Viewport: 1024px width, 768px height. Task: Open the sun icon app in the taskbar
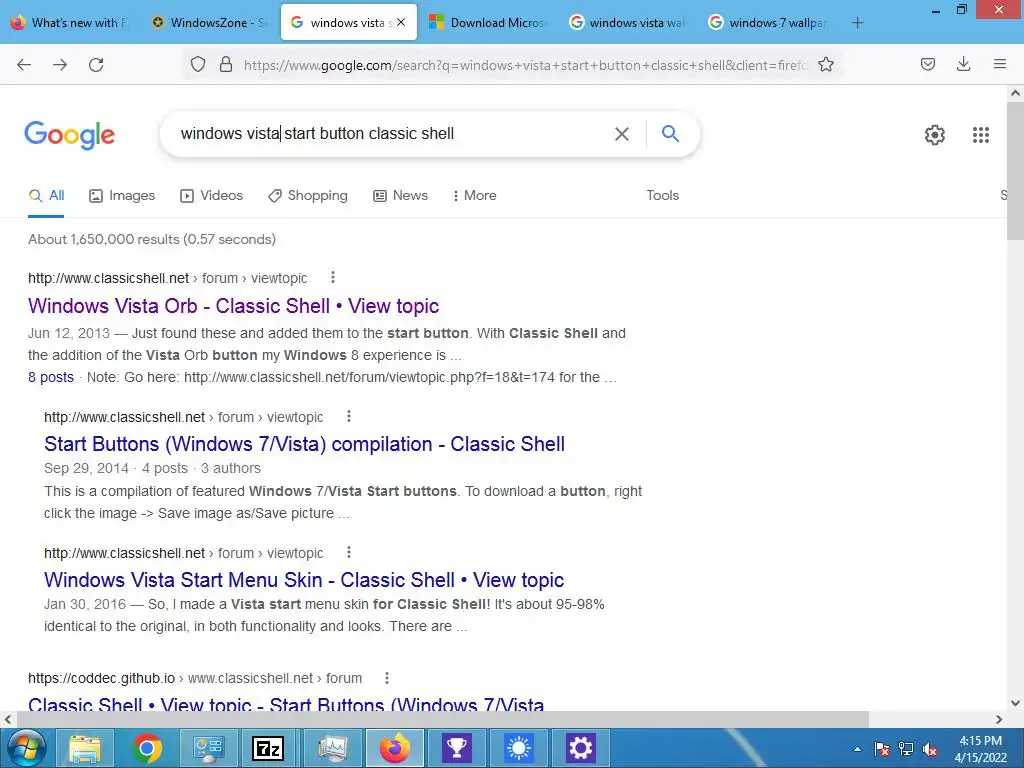[519, 748]
